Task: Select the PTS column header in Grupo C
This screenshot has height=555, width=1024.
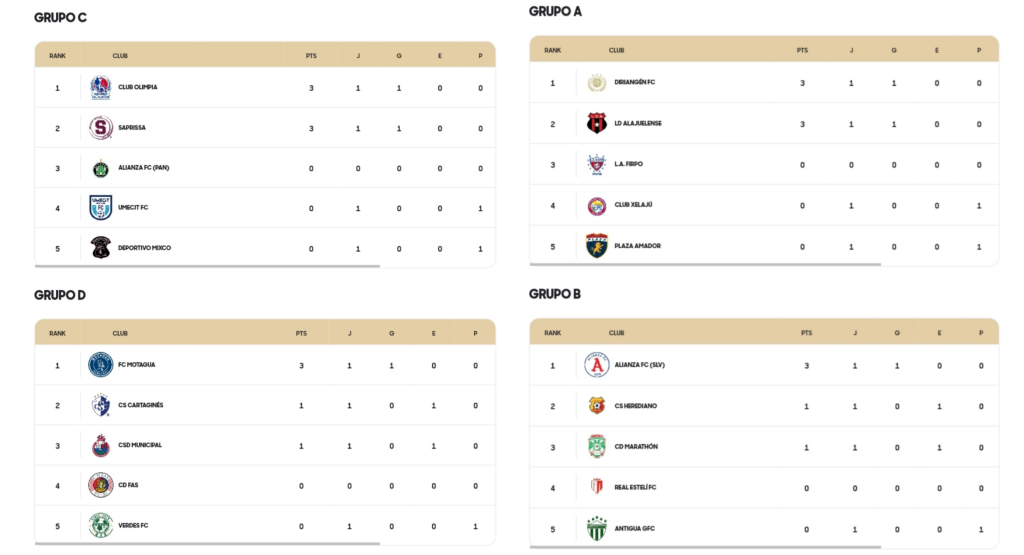Action: (311, 56)
